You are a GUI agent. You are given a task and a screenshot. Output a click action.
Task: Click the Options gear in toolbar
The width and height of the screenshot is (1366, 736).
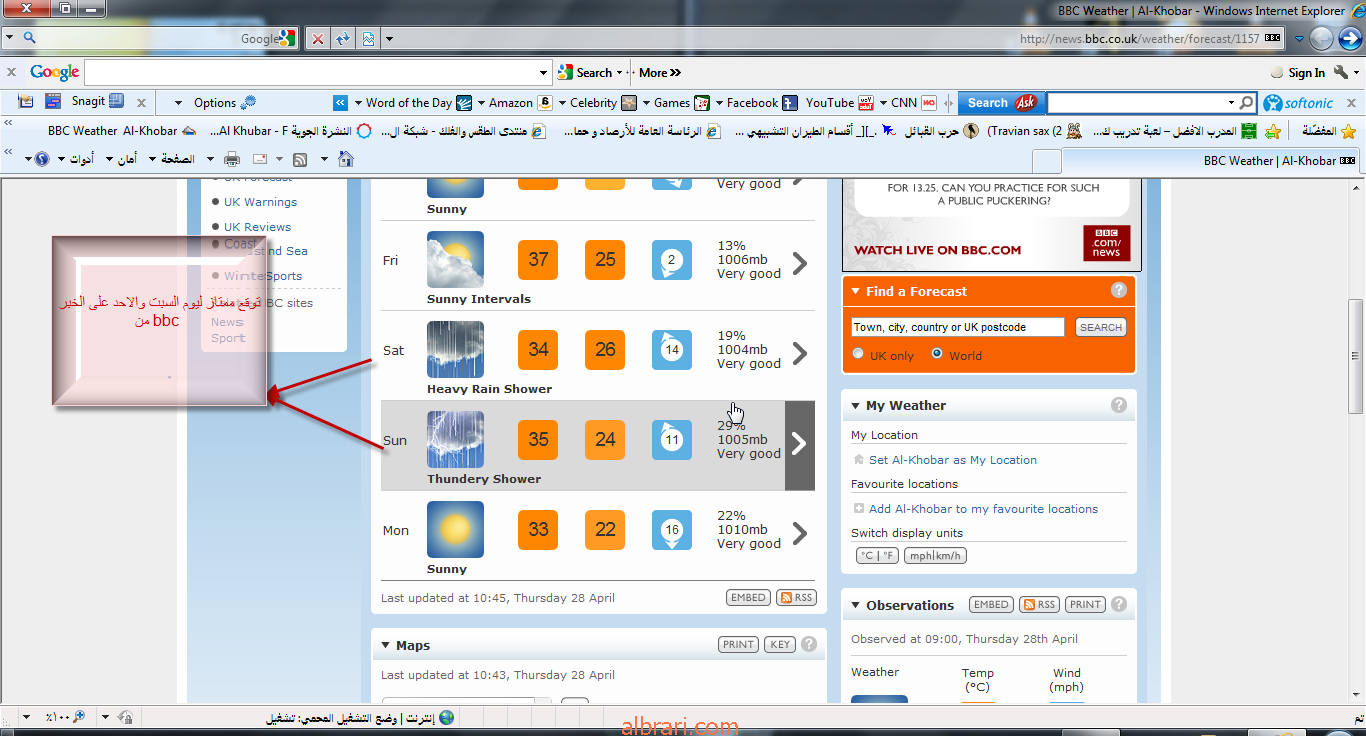(248, 102)
